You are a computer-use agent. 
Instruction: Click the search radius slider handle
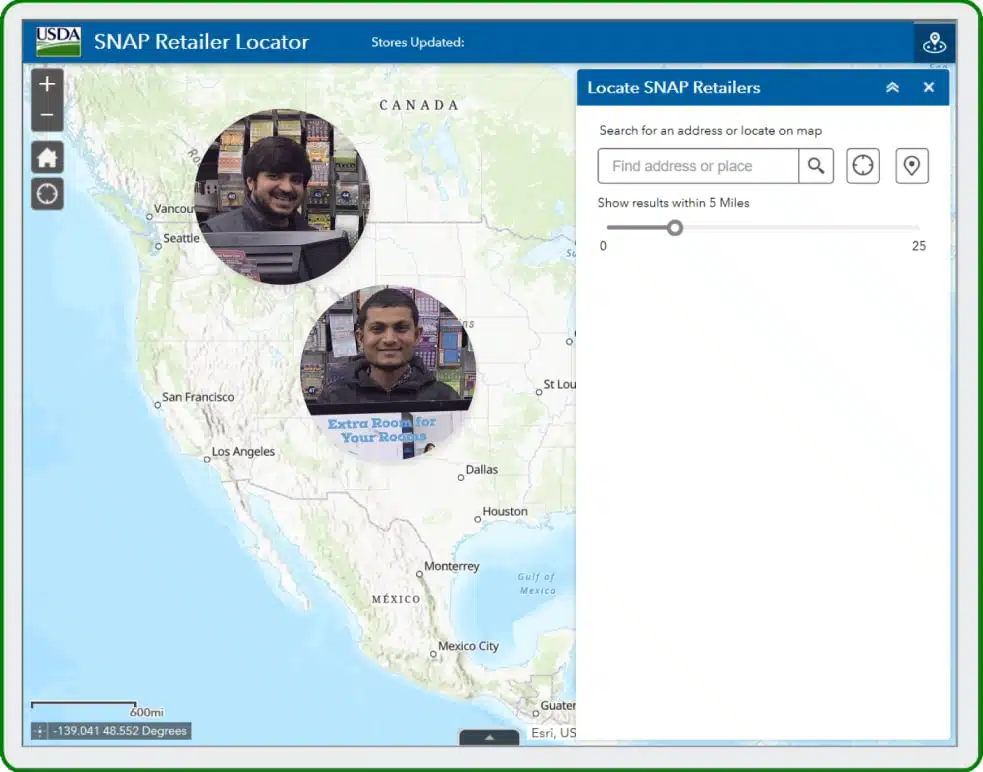675,228
